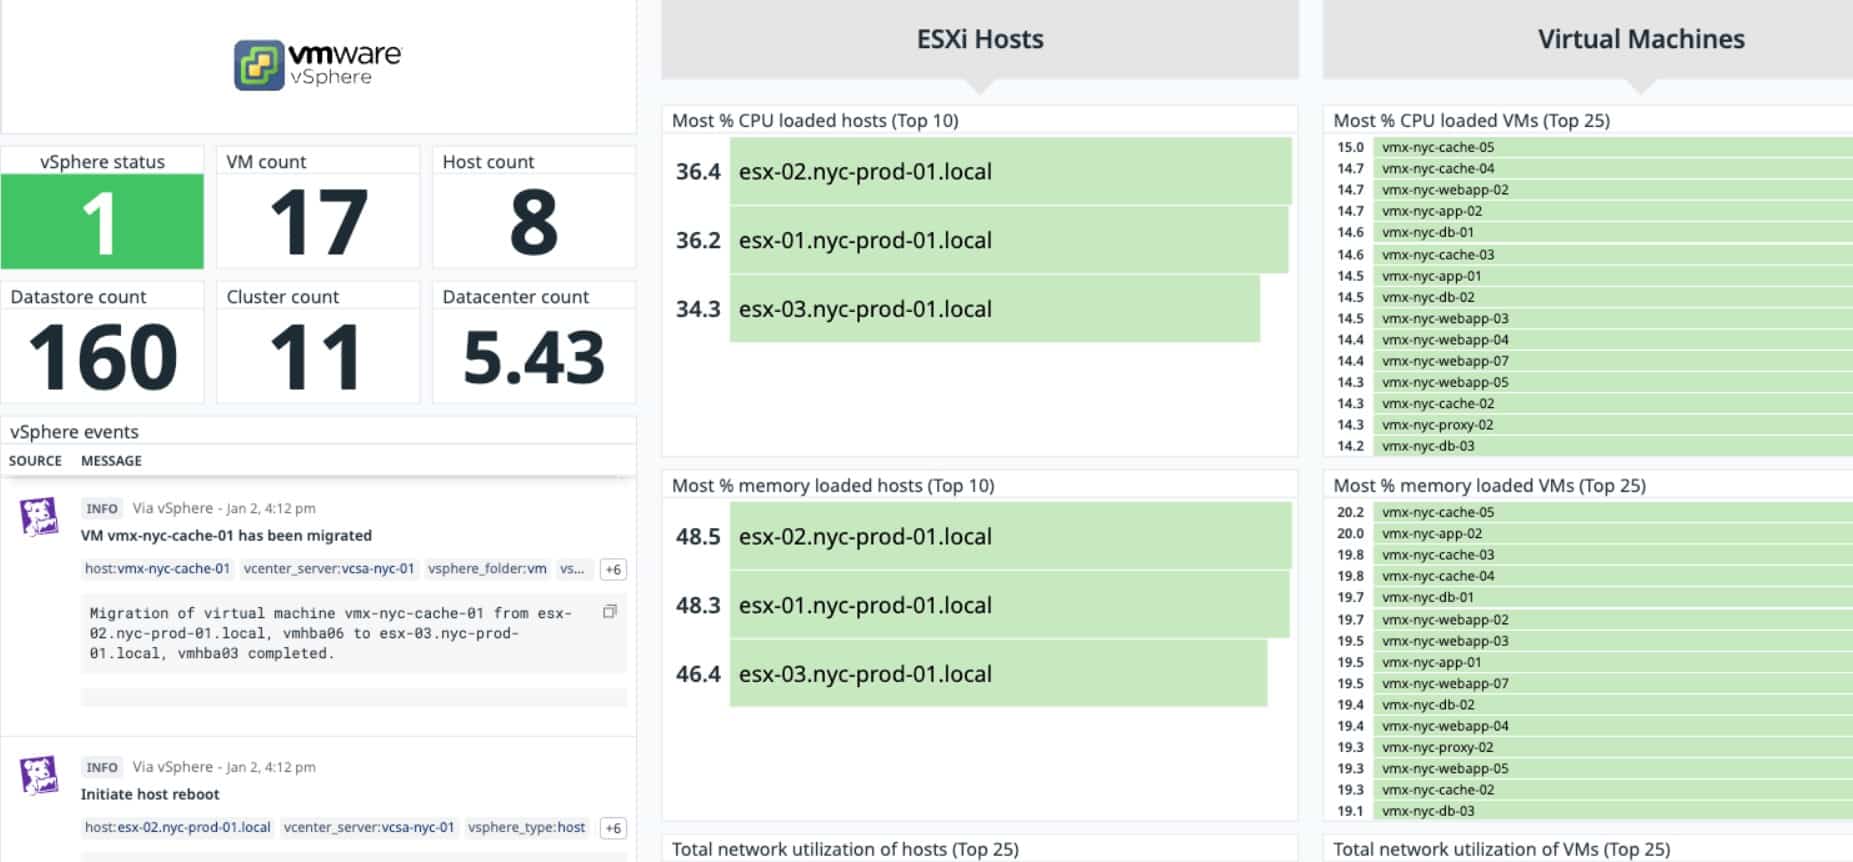
Task: Click the Cluster count value 11
Action: [x=316, y=357]
